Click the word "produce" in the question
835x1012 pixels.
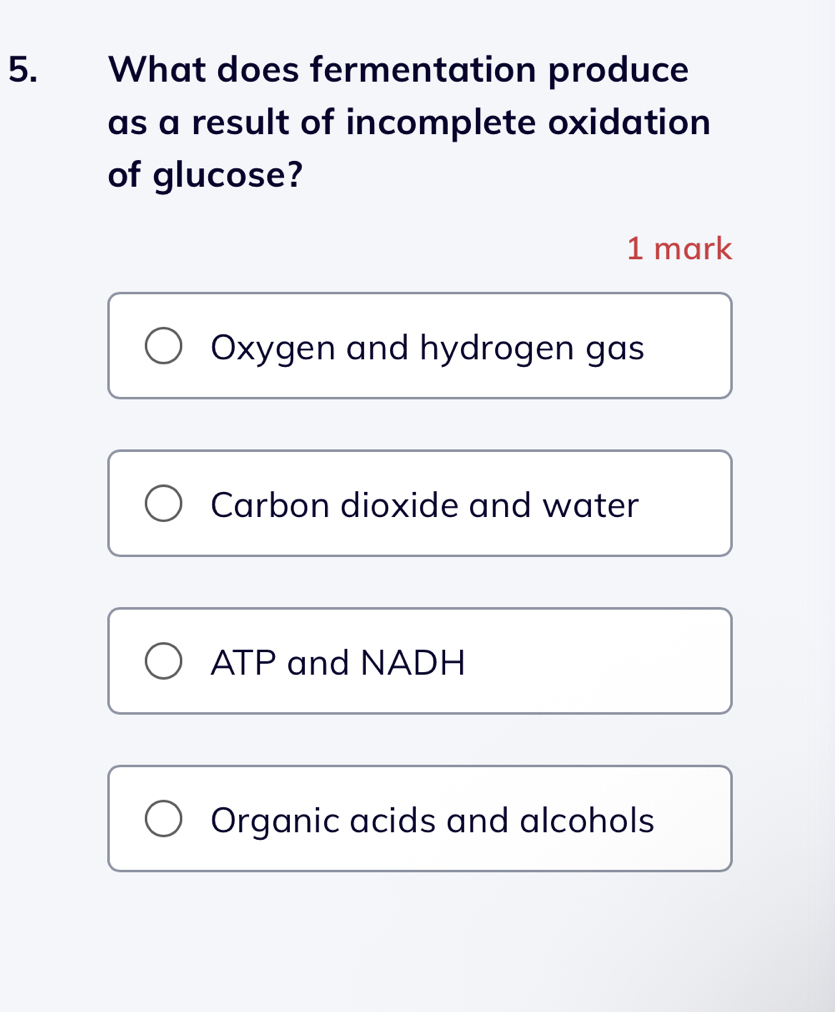click(x=618, y=72)
